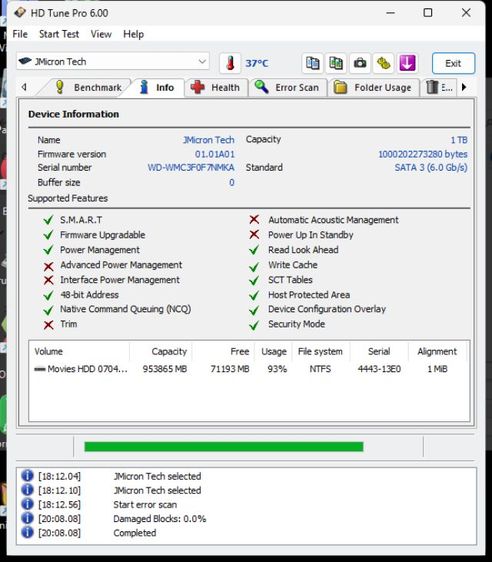Open the options gears icon
The height and width of the screenshot is (562, 492).
[383, 63]
